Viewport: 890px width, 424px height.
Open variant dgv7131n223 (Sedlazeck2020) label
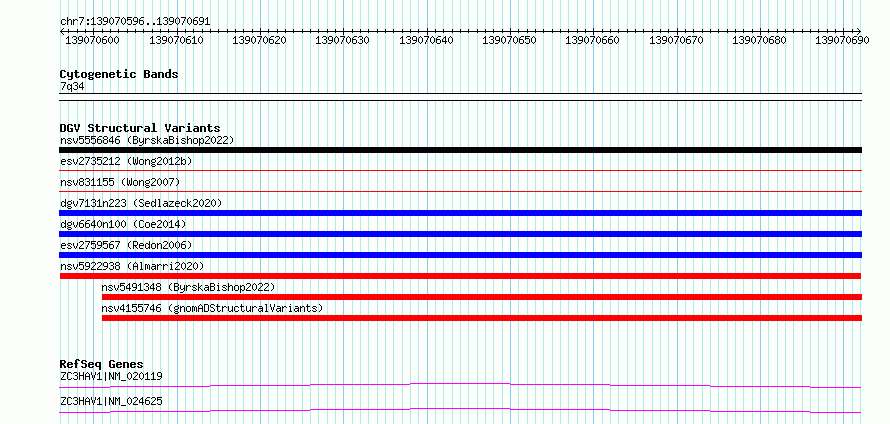point(141,203)
